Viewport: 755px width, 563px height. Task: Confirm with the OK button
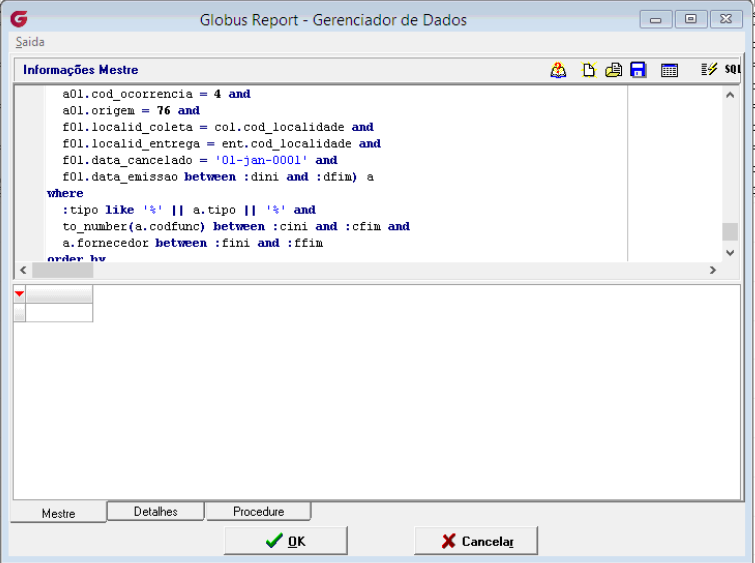pos(286,541)
